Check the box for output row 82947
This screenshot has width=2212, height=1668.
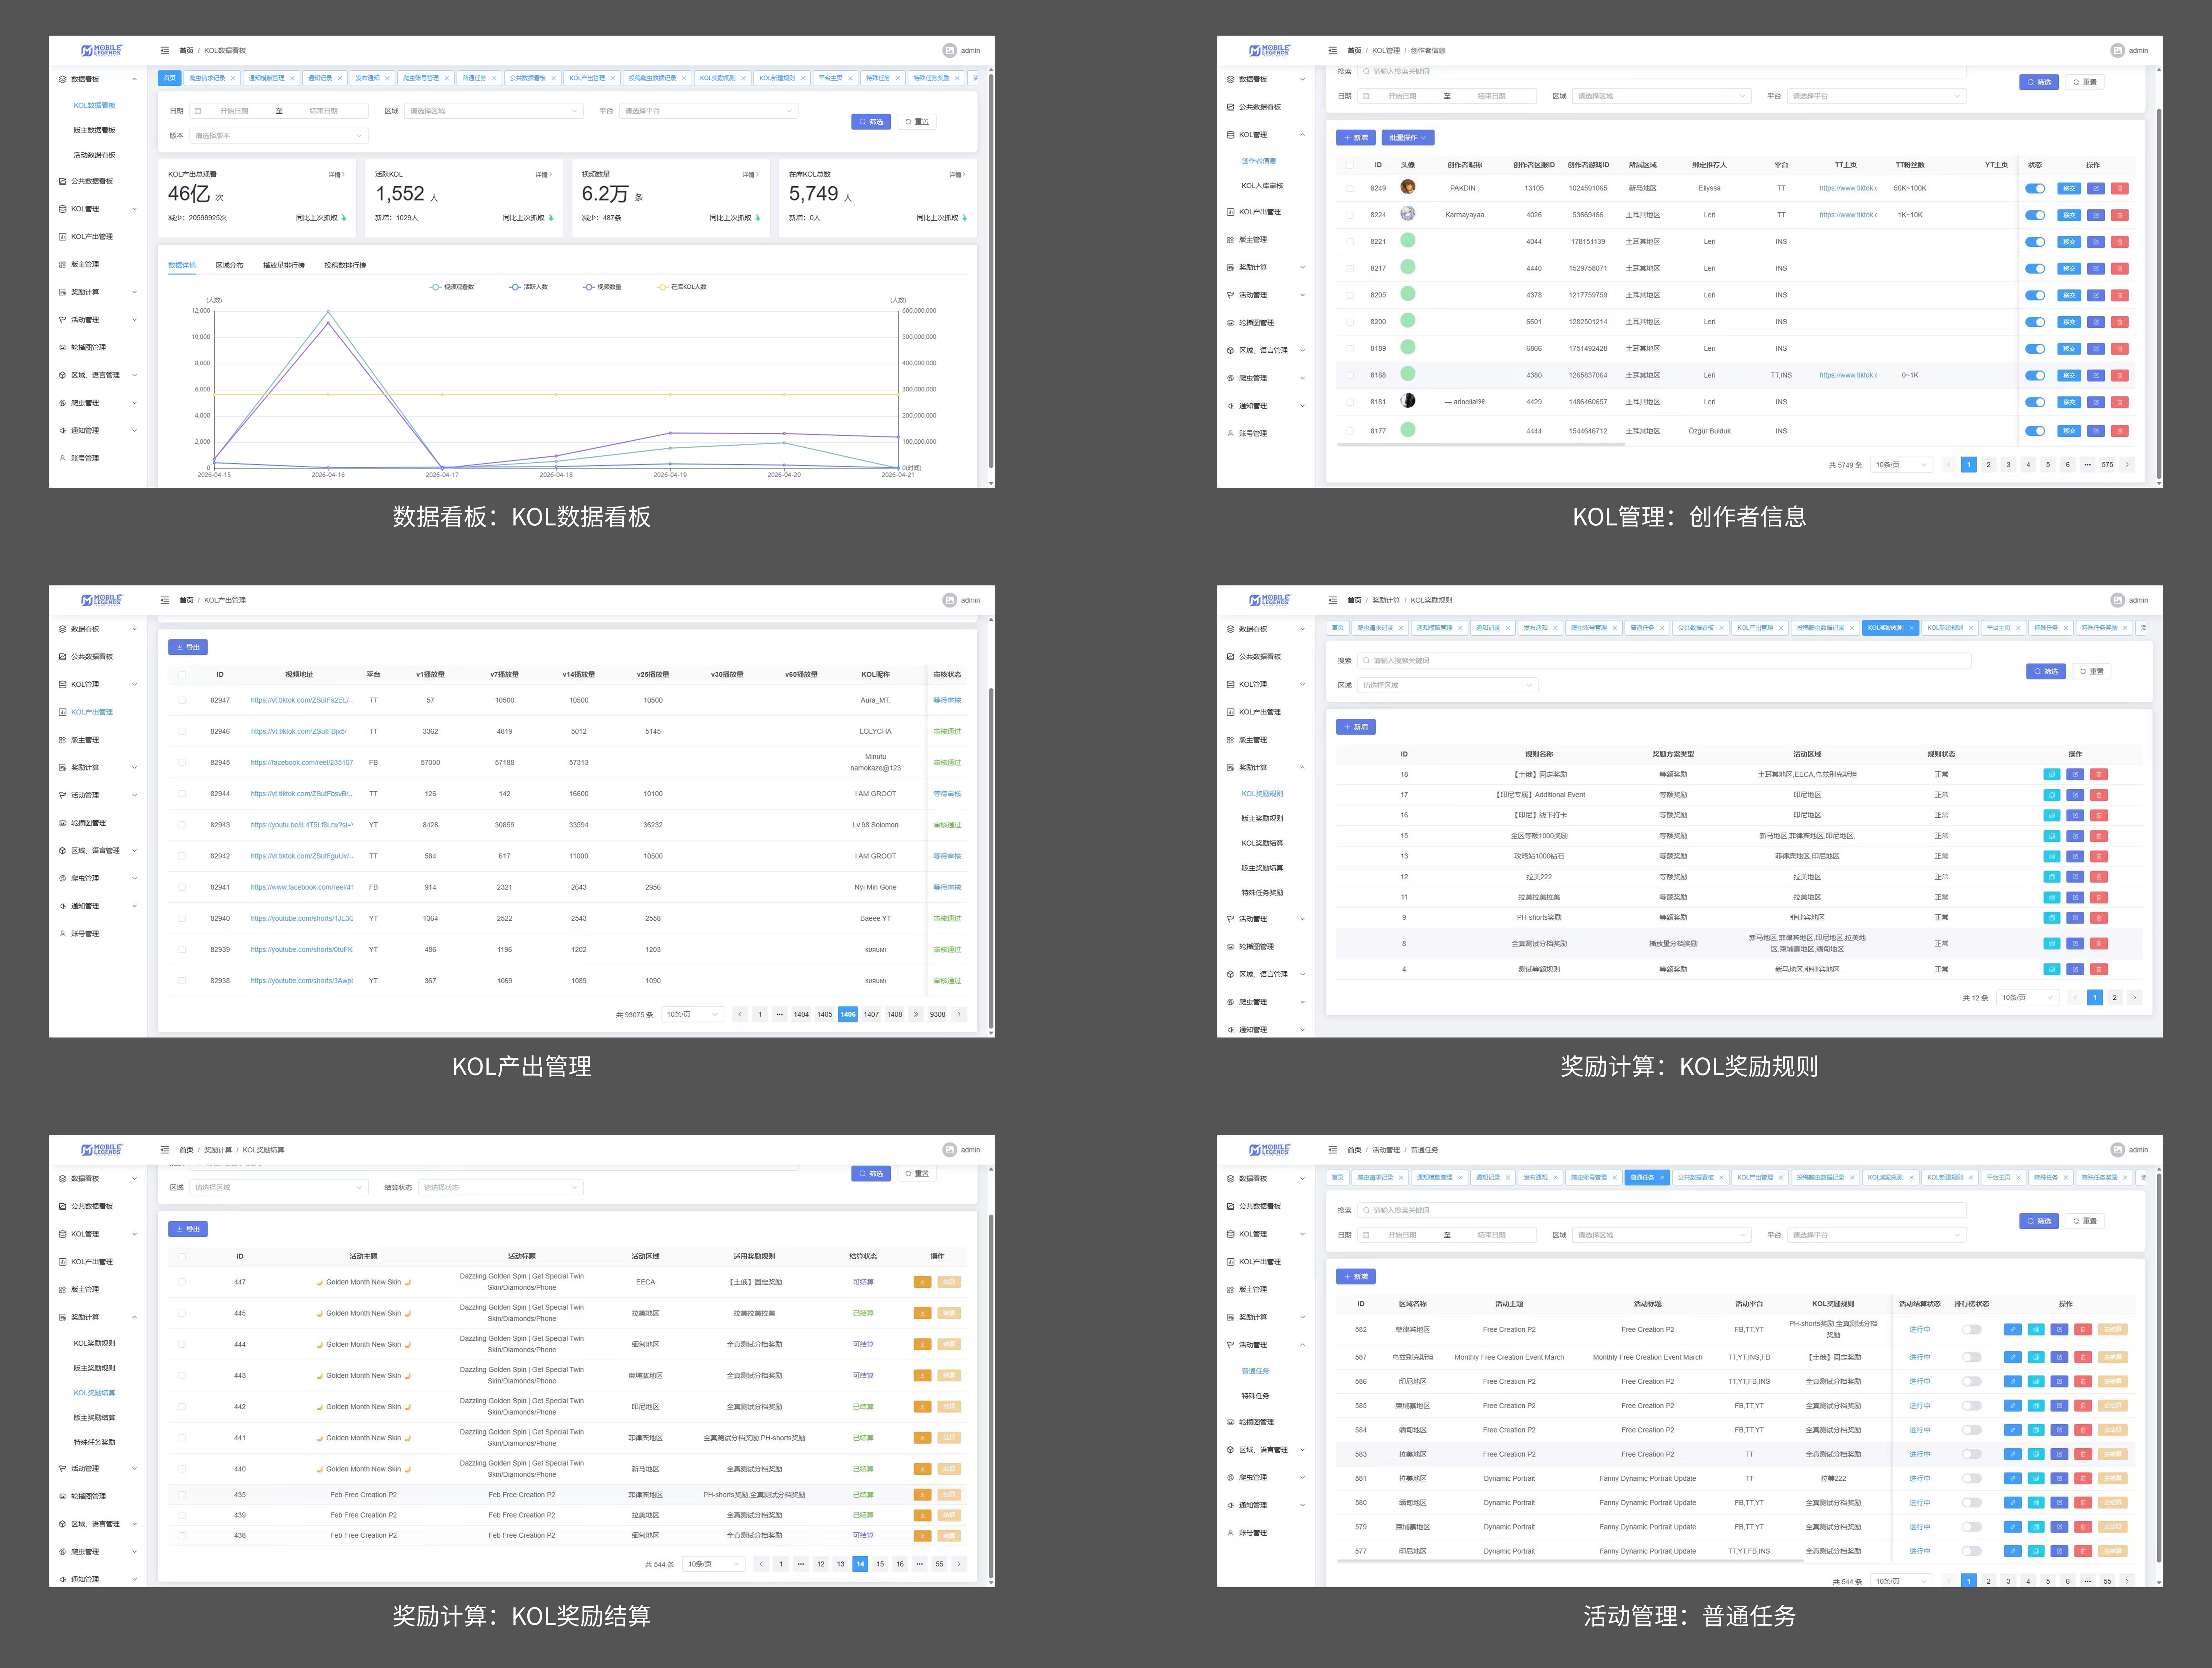pos(182,700)
